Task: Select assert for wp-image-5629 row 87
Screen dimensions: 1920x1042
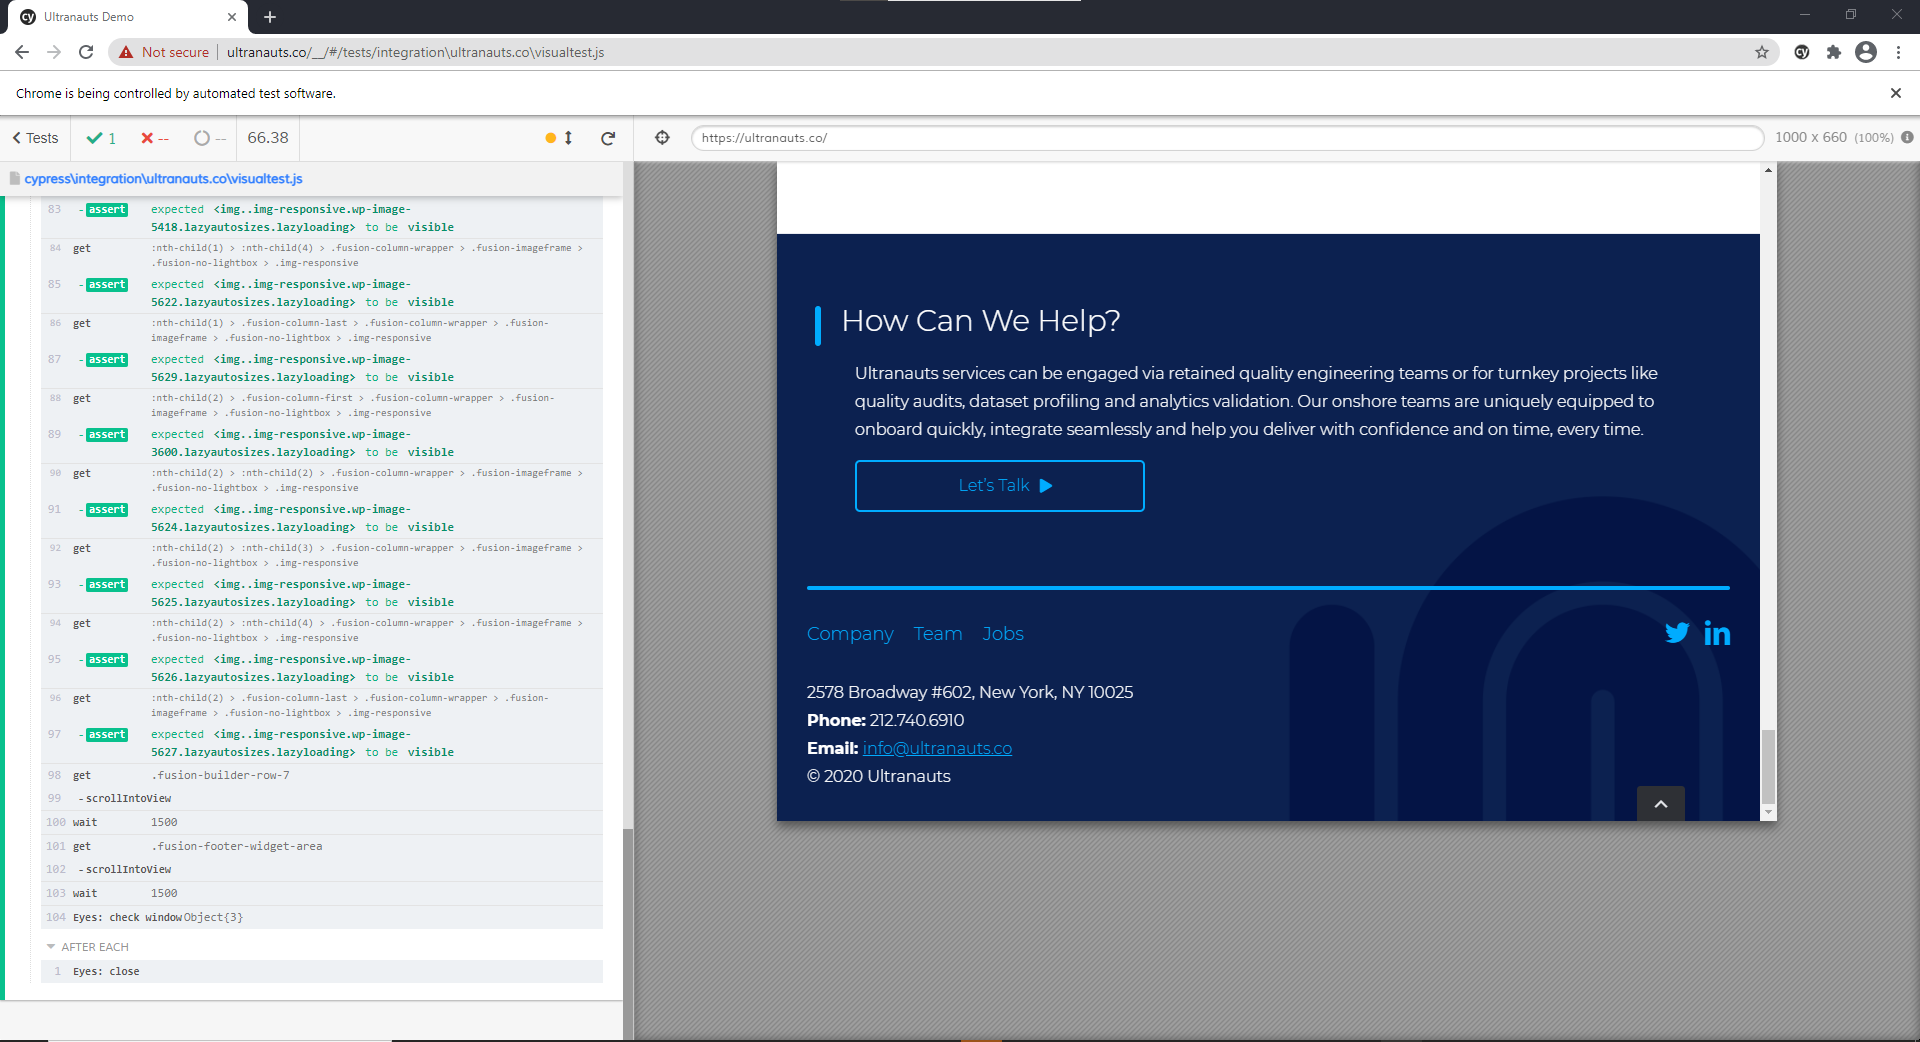Action: (x=322, y=368)
